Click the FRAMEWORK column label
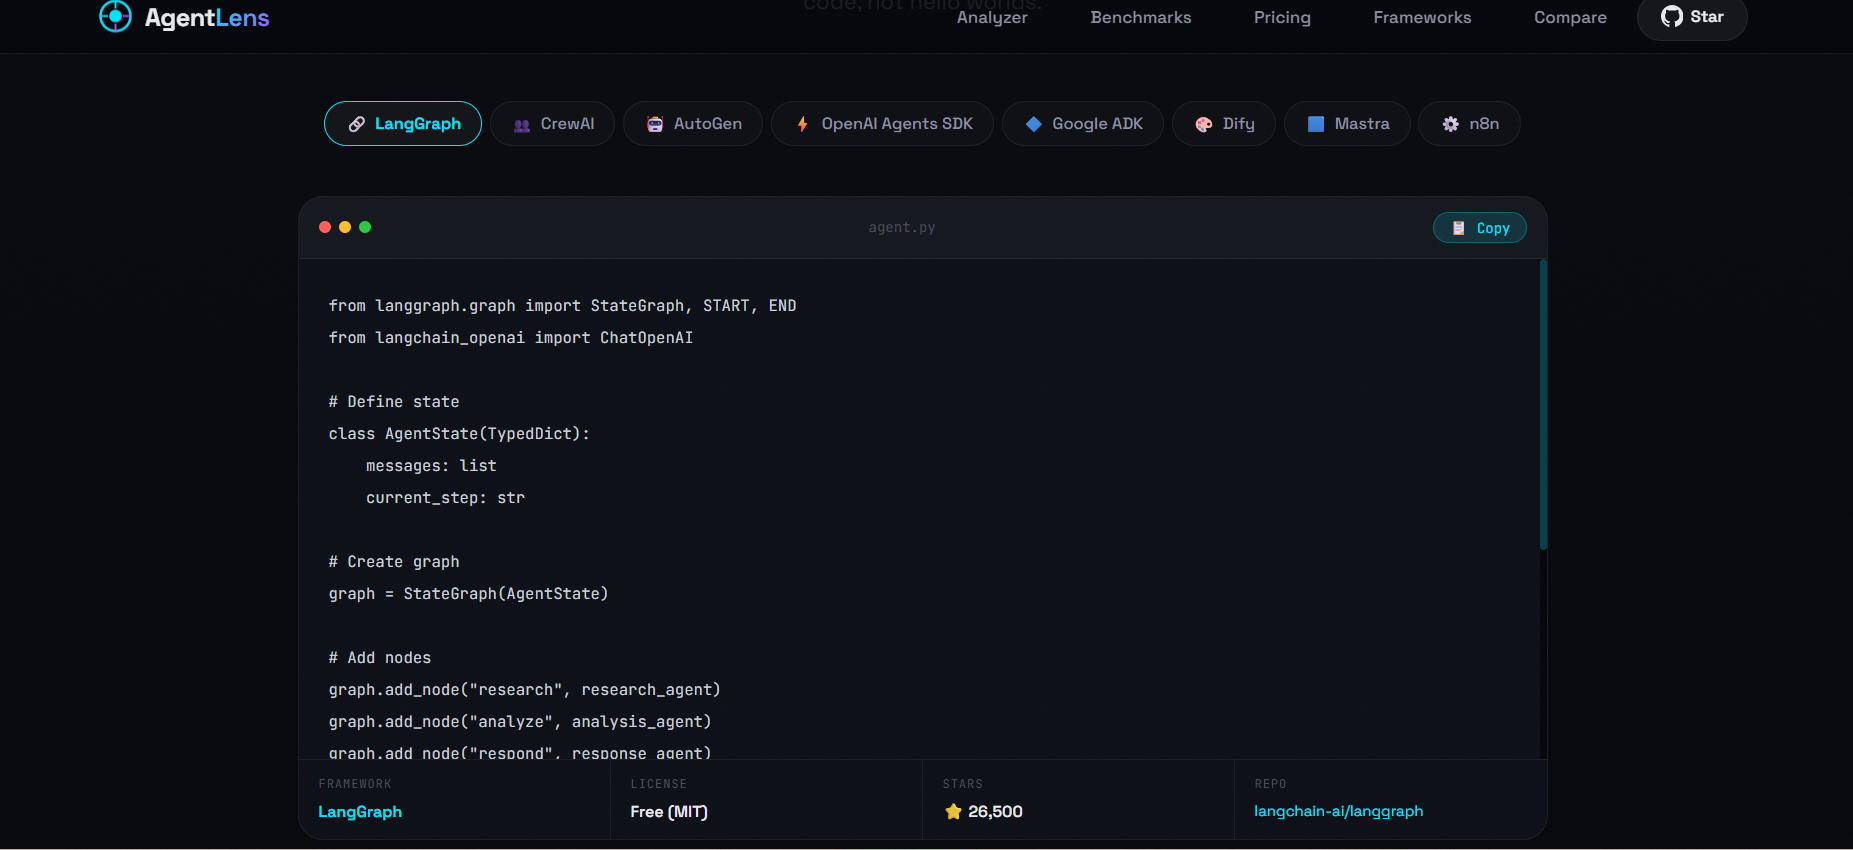 [x=355, y=784]
